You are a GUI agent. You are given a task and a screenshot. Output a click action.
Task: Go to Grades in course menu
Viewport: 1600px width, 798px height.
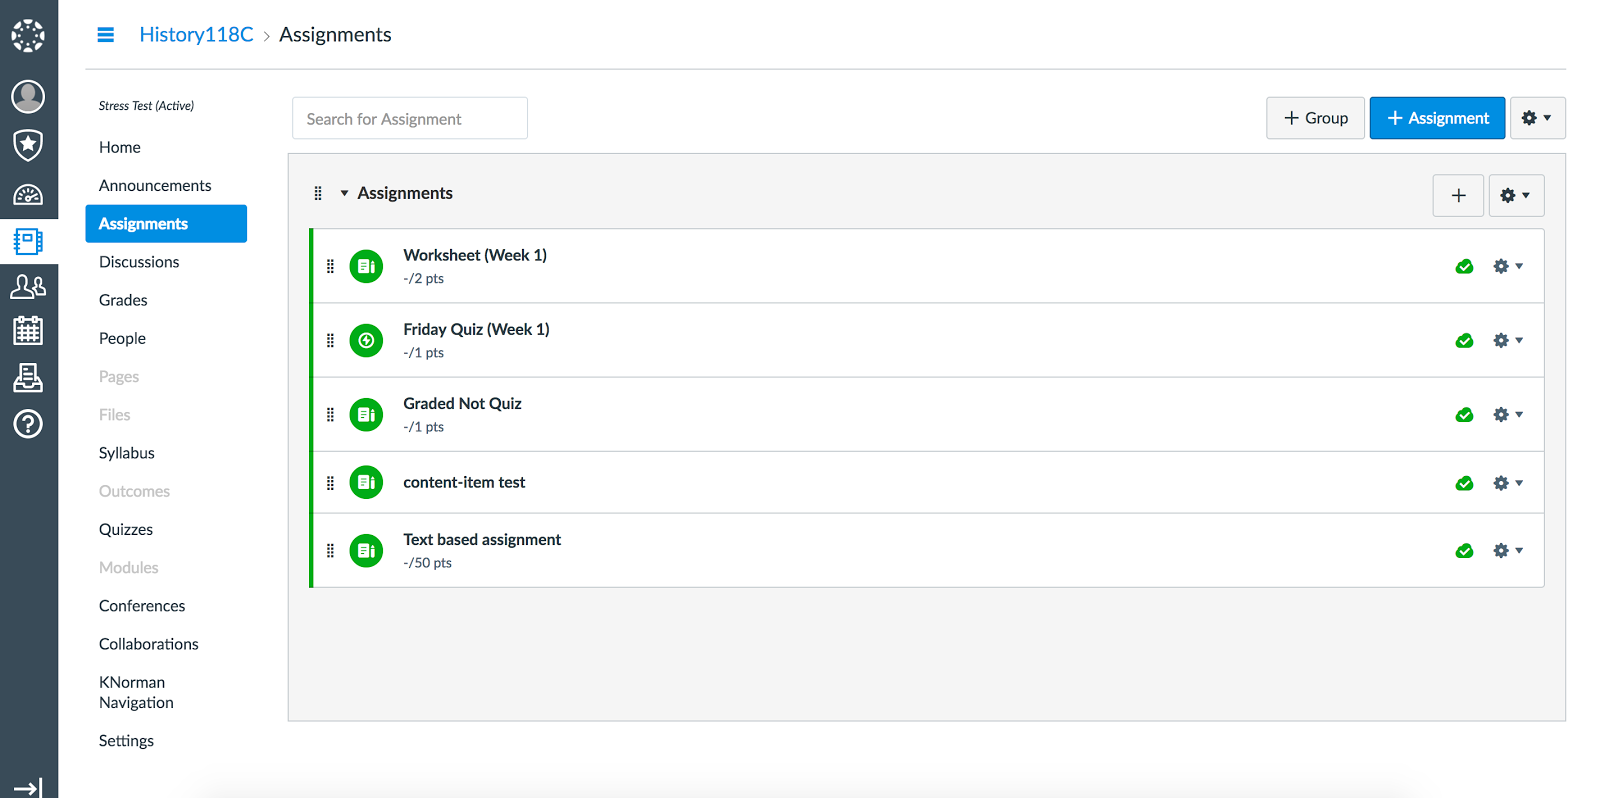coord(123,300)
